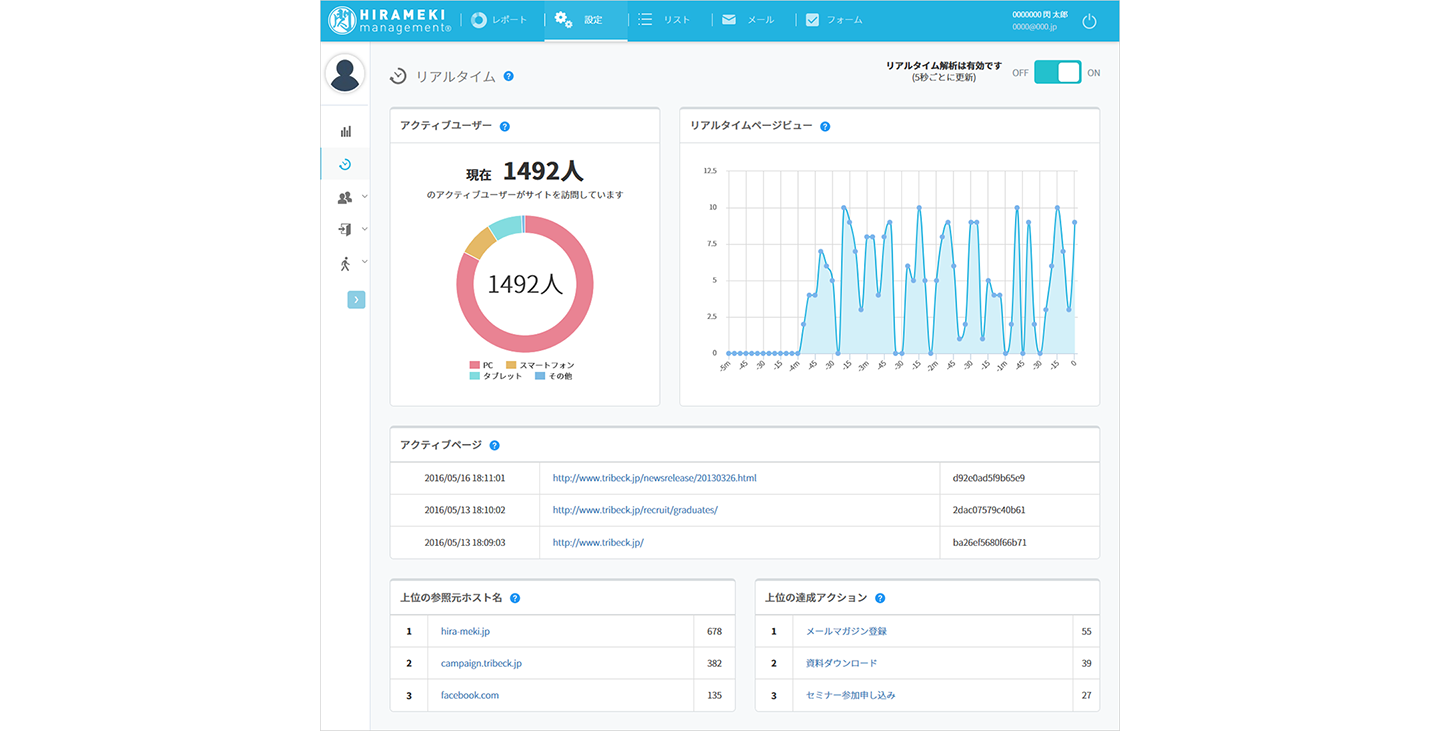
Task: Click referrer count 678
Action: click(714, 631)
